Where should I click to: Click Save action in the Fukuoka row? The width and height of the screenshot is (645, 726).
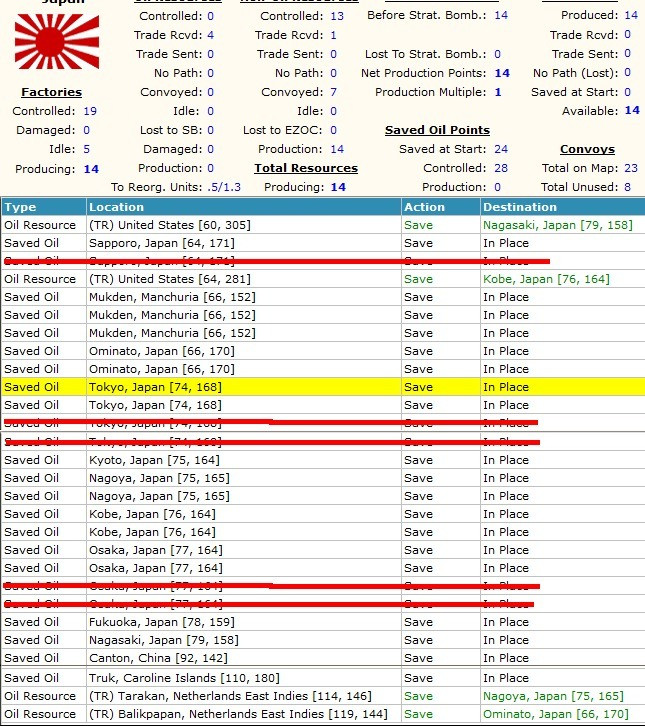(418, 622)
